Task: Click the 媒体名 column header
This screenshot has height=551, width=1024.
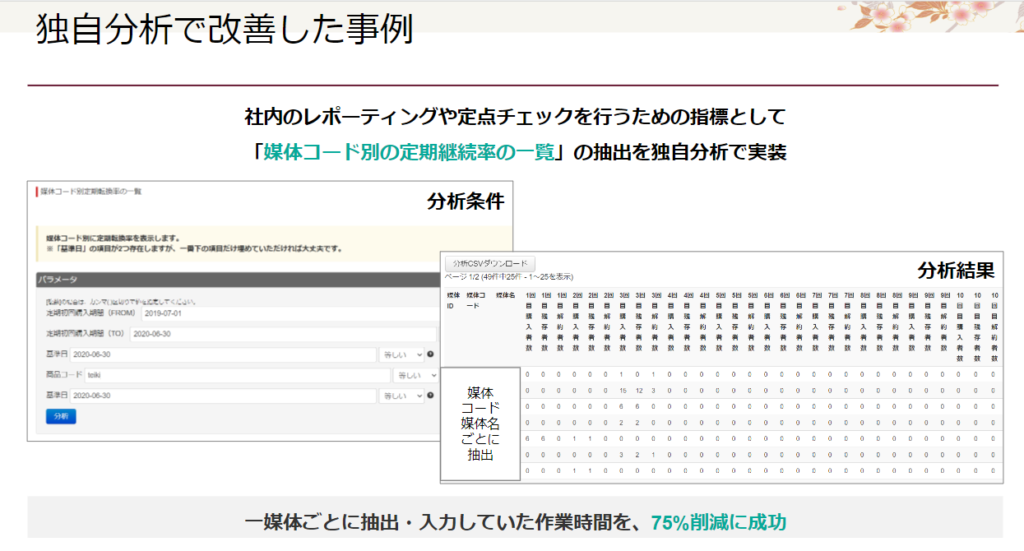Action: 505,295
